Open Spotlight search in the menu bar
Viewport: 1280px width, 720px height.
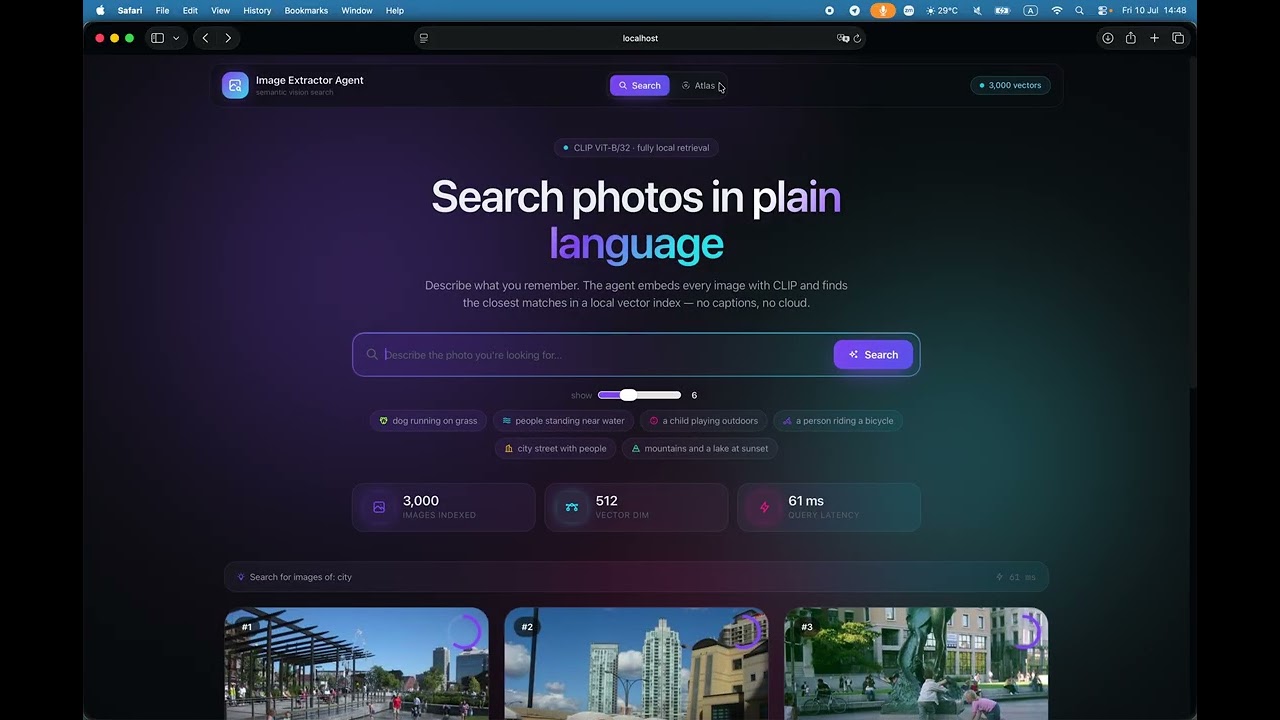(1079, 10)
